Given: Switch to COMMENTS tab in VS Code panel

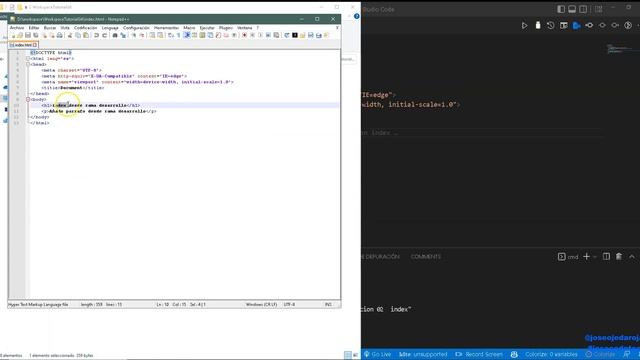Looking at the screenshot, I should click(x=426, y=256).
